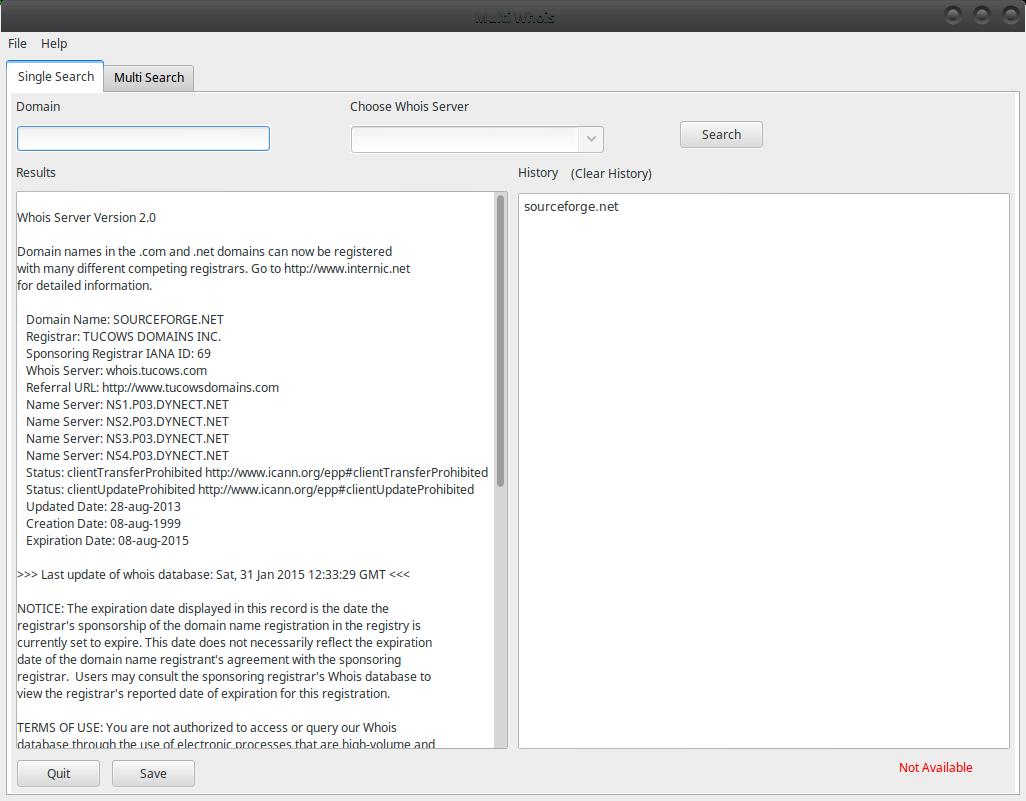
Task: Open the Help menu
Action: (54, 44)
